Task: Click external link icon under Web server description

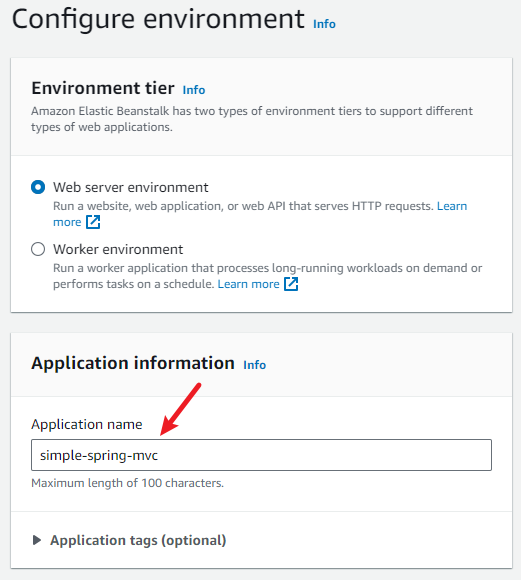Action: tap(93, 222)
